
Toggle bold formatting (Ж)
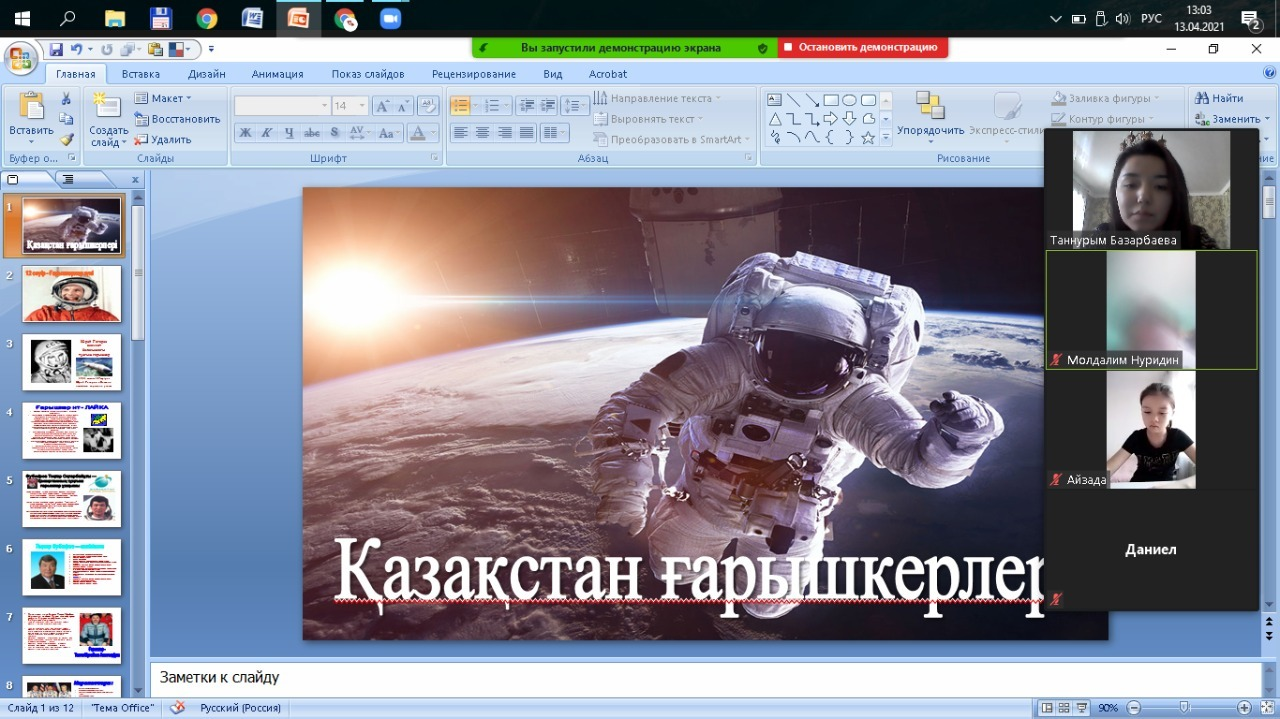tap(246, 133)
